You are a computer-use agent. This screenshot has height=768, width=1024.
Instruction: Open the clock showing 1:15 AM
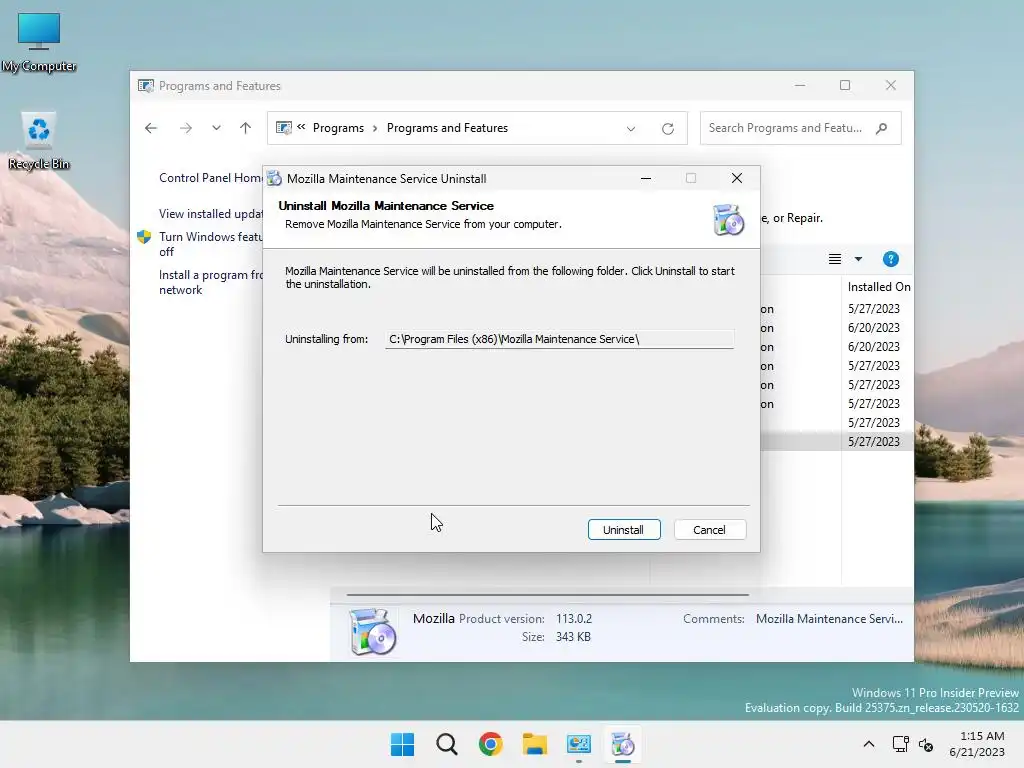[977, 744]
